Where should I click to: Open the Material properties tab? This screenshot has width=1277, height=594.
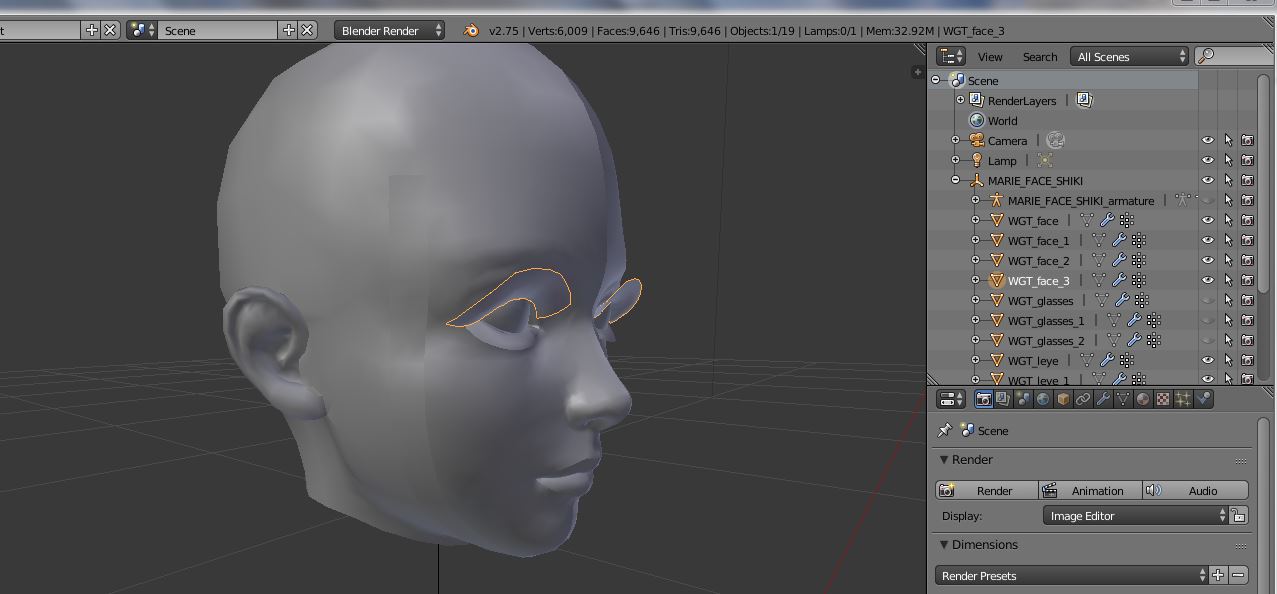[1143, 399]
